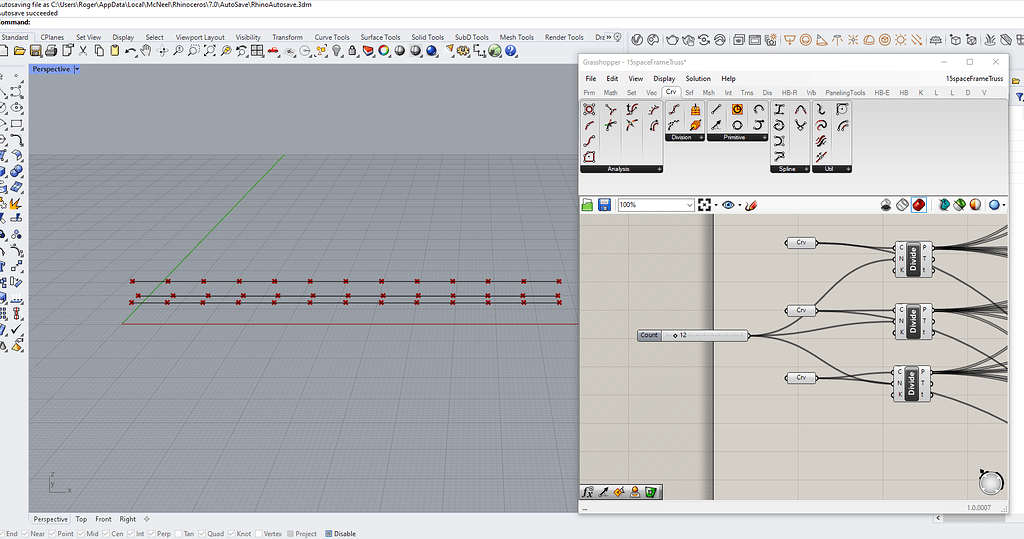The height and width of the screenshot is (539, 1024).
Task: Select the sketch tool in canvas toolbar
Action: point(751,205)
